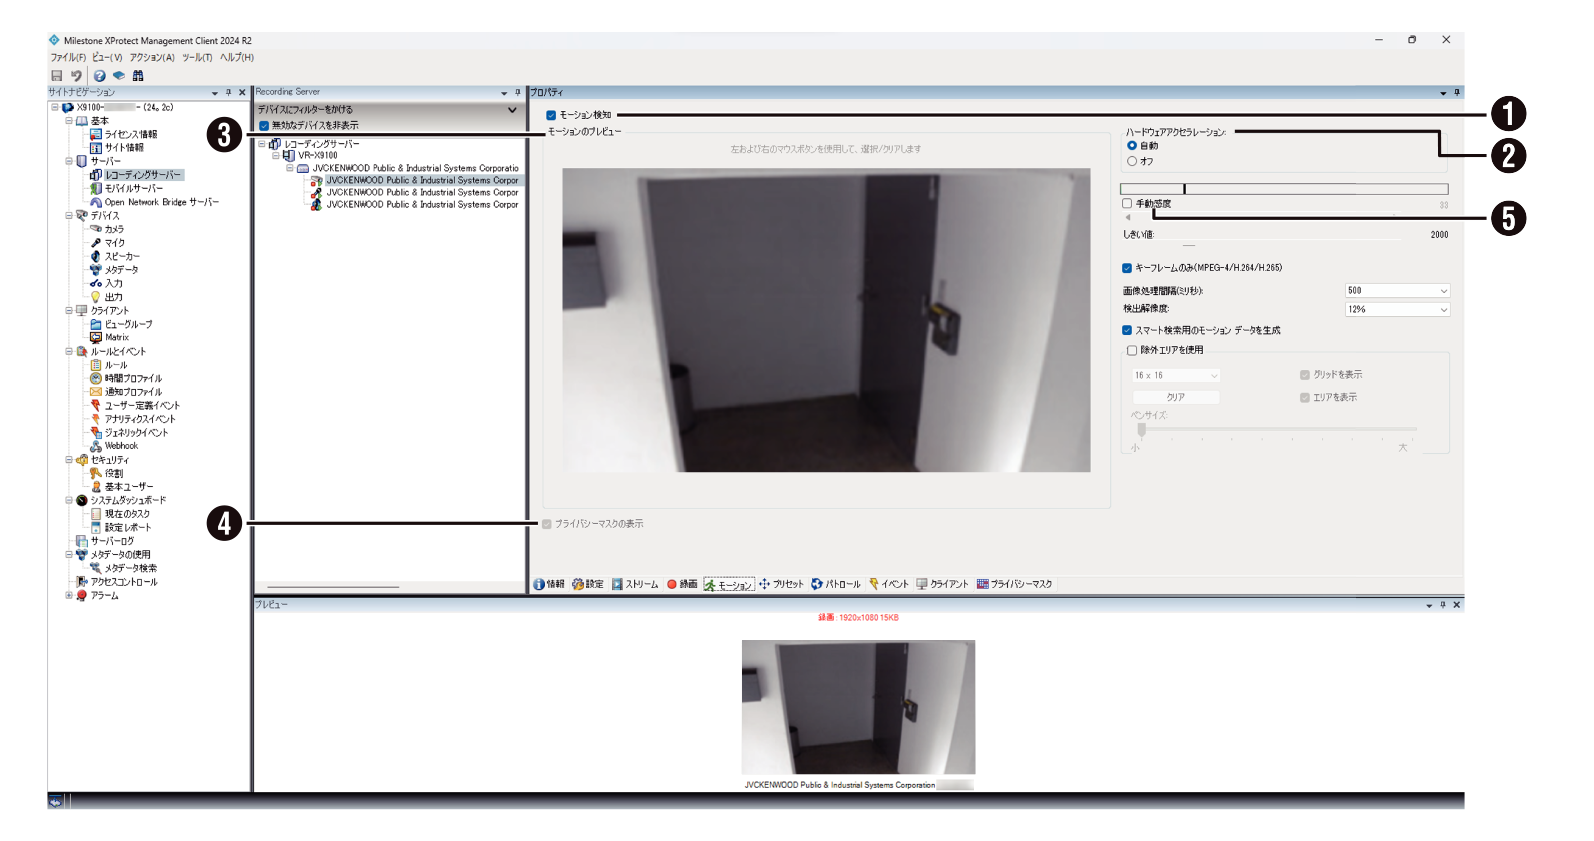Image resolution: width=1594 pixels, height=841 pixels.
Task: Open the ストリーム tab
Action: [x=635, y=584]
